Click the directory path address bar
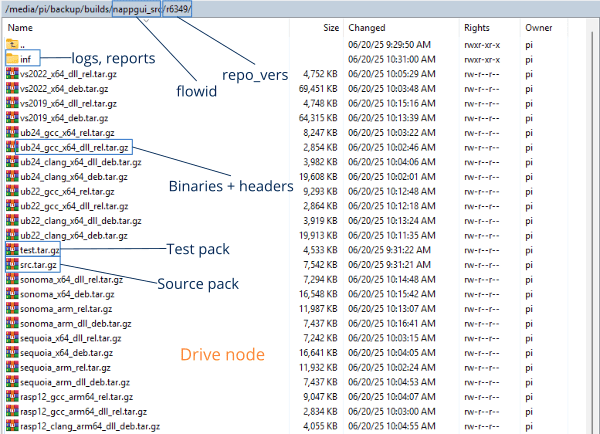600x434 pixels. coord(300,9)
